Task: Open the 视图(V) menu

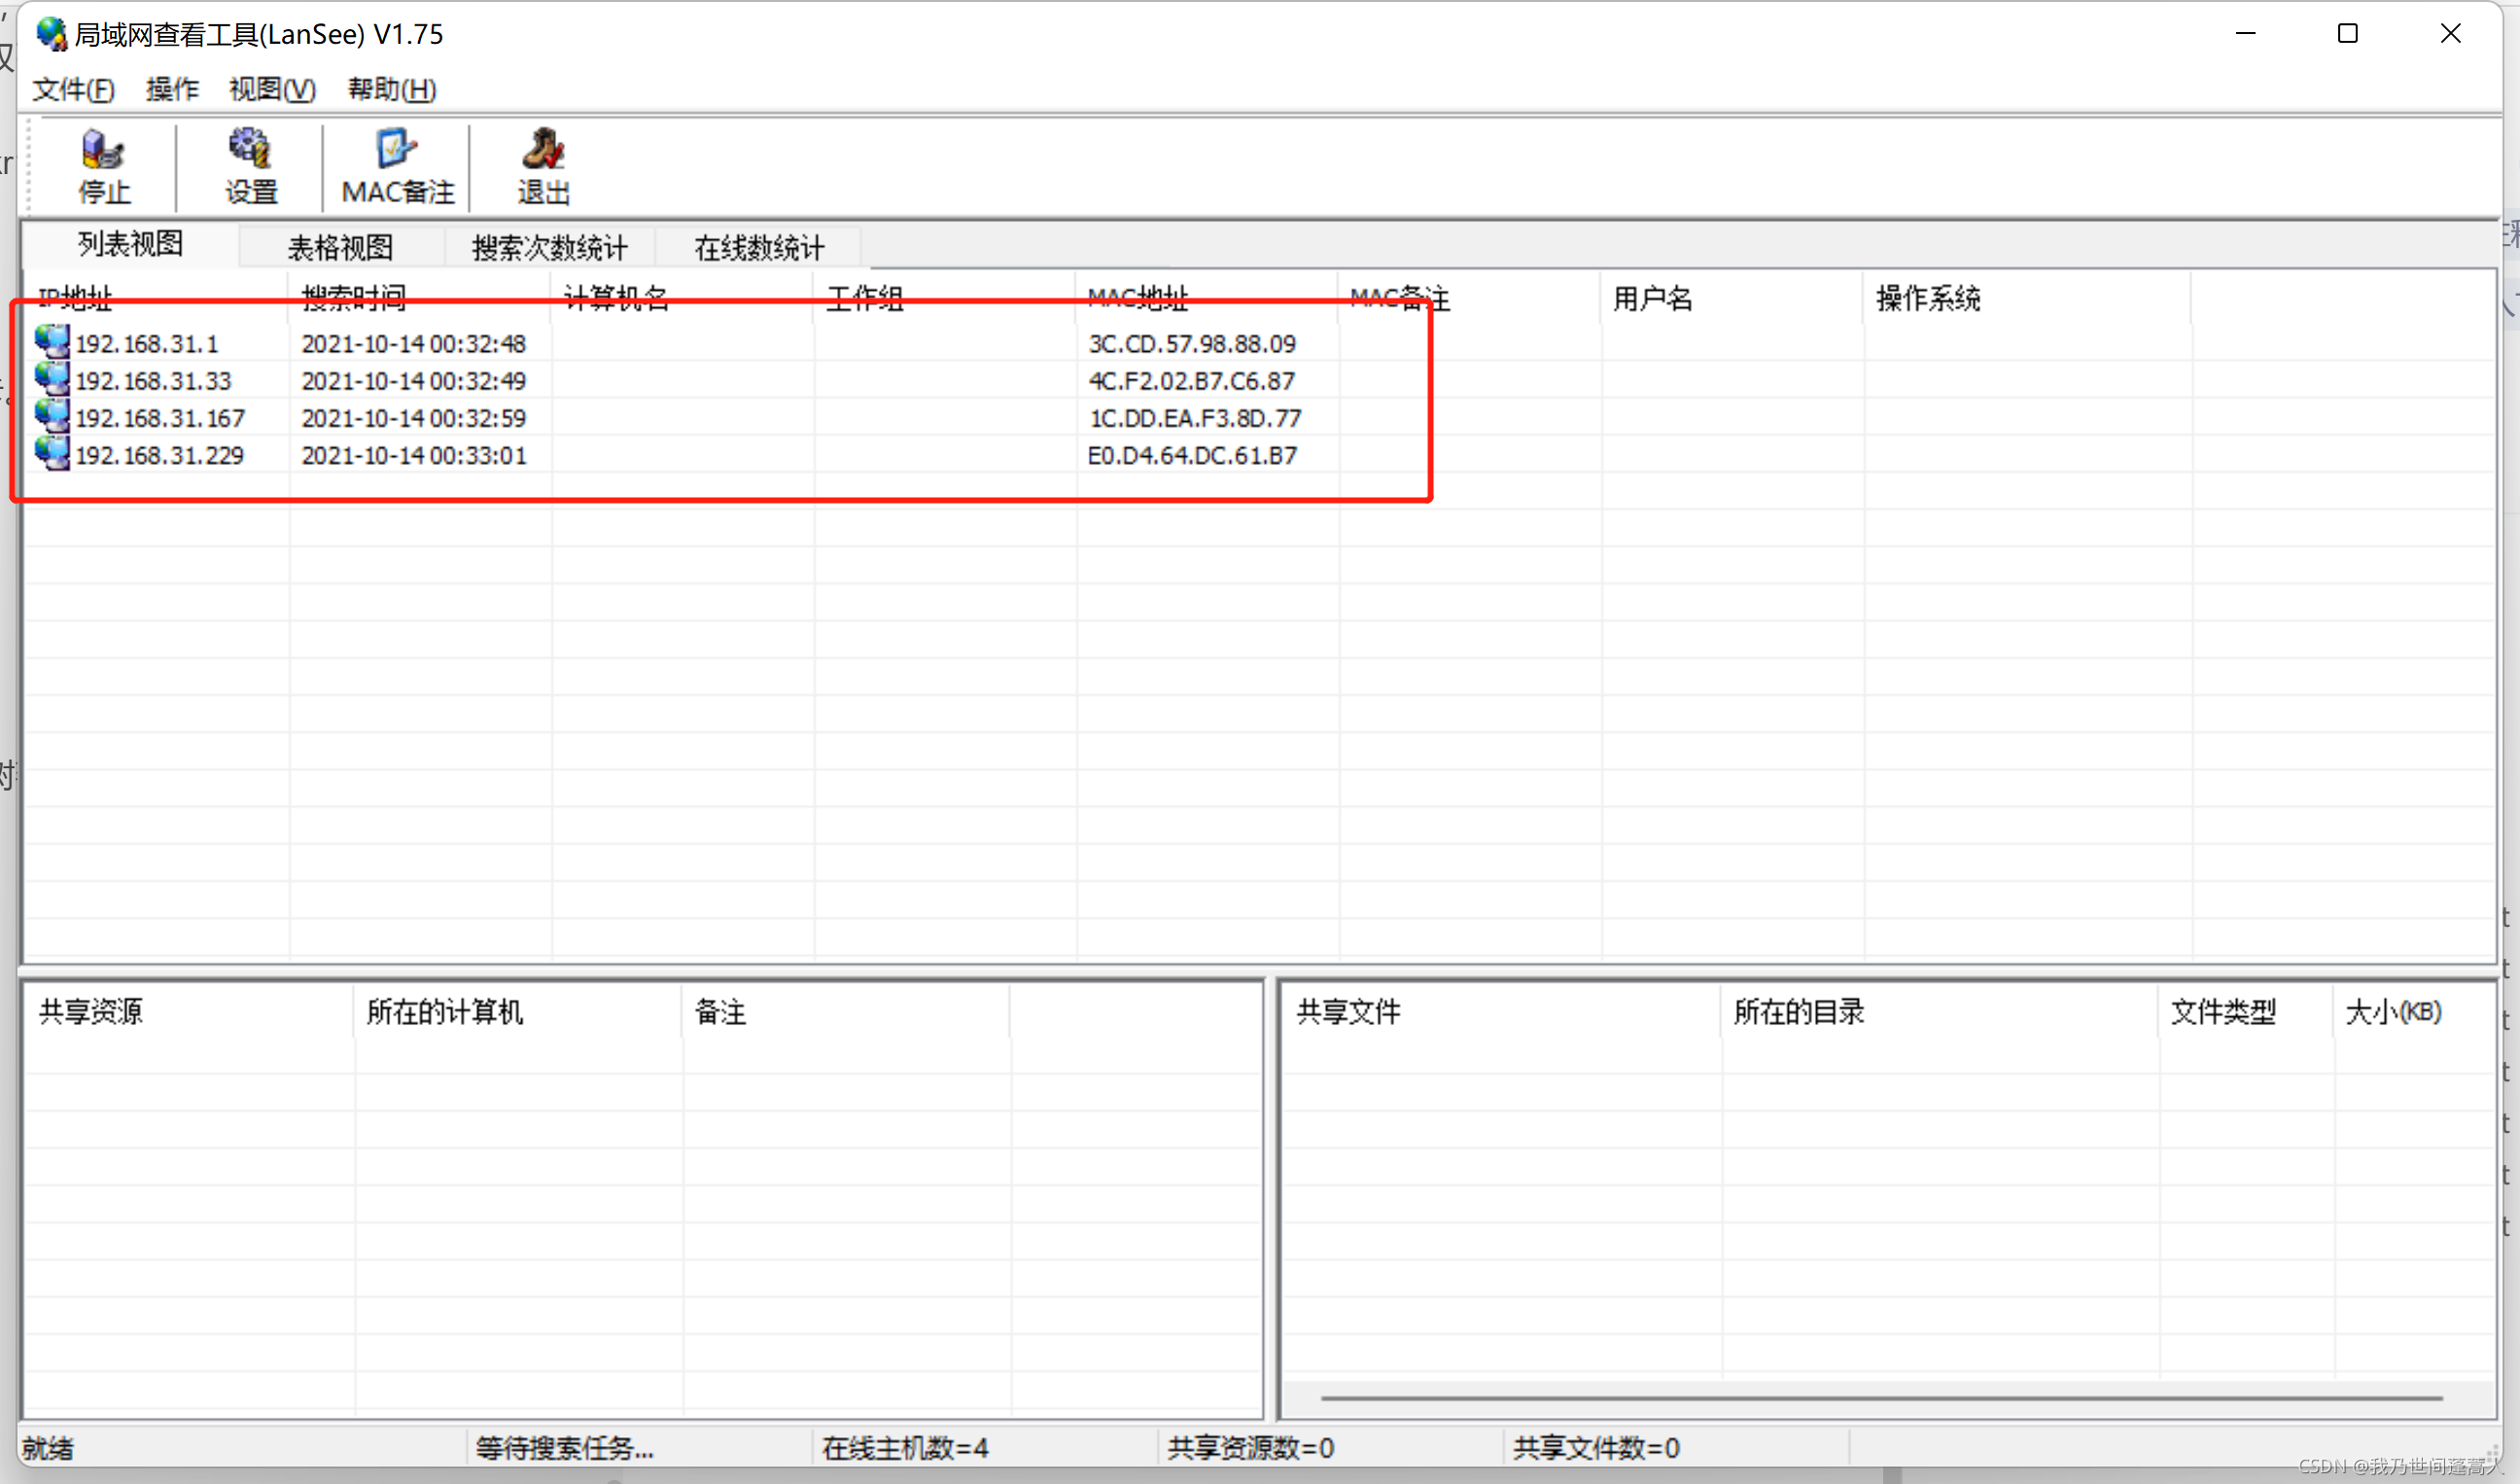Action: click(x=272, y=89)
